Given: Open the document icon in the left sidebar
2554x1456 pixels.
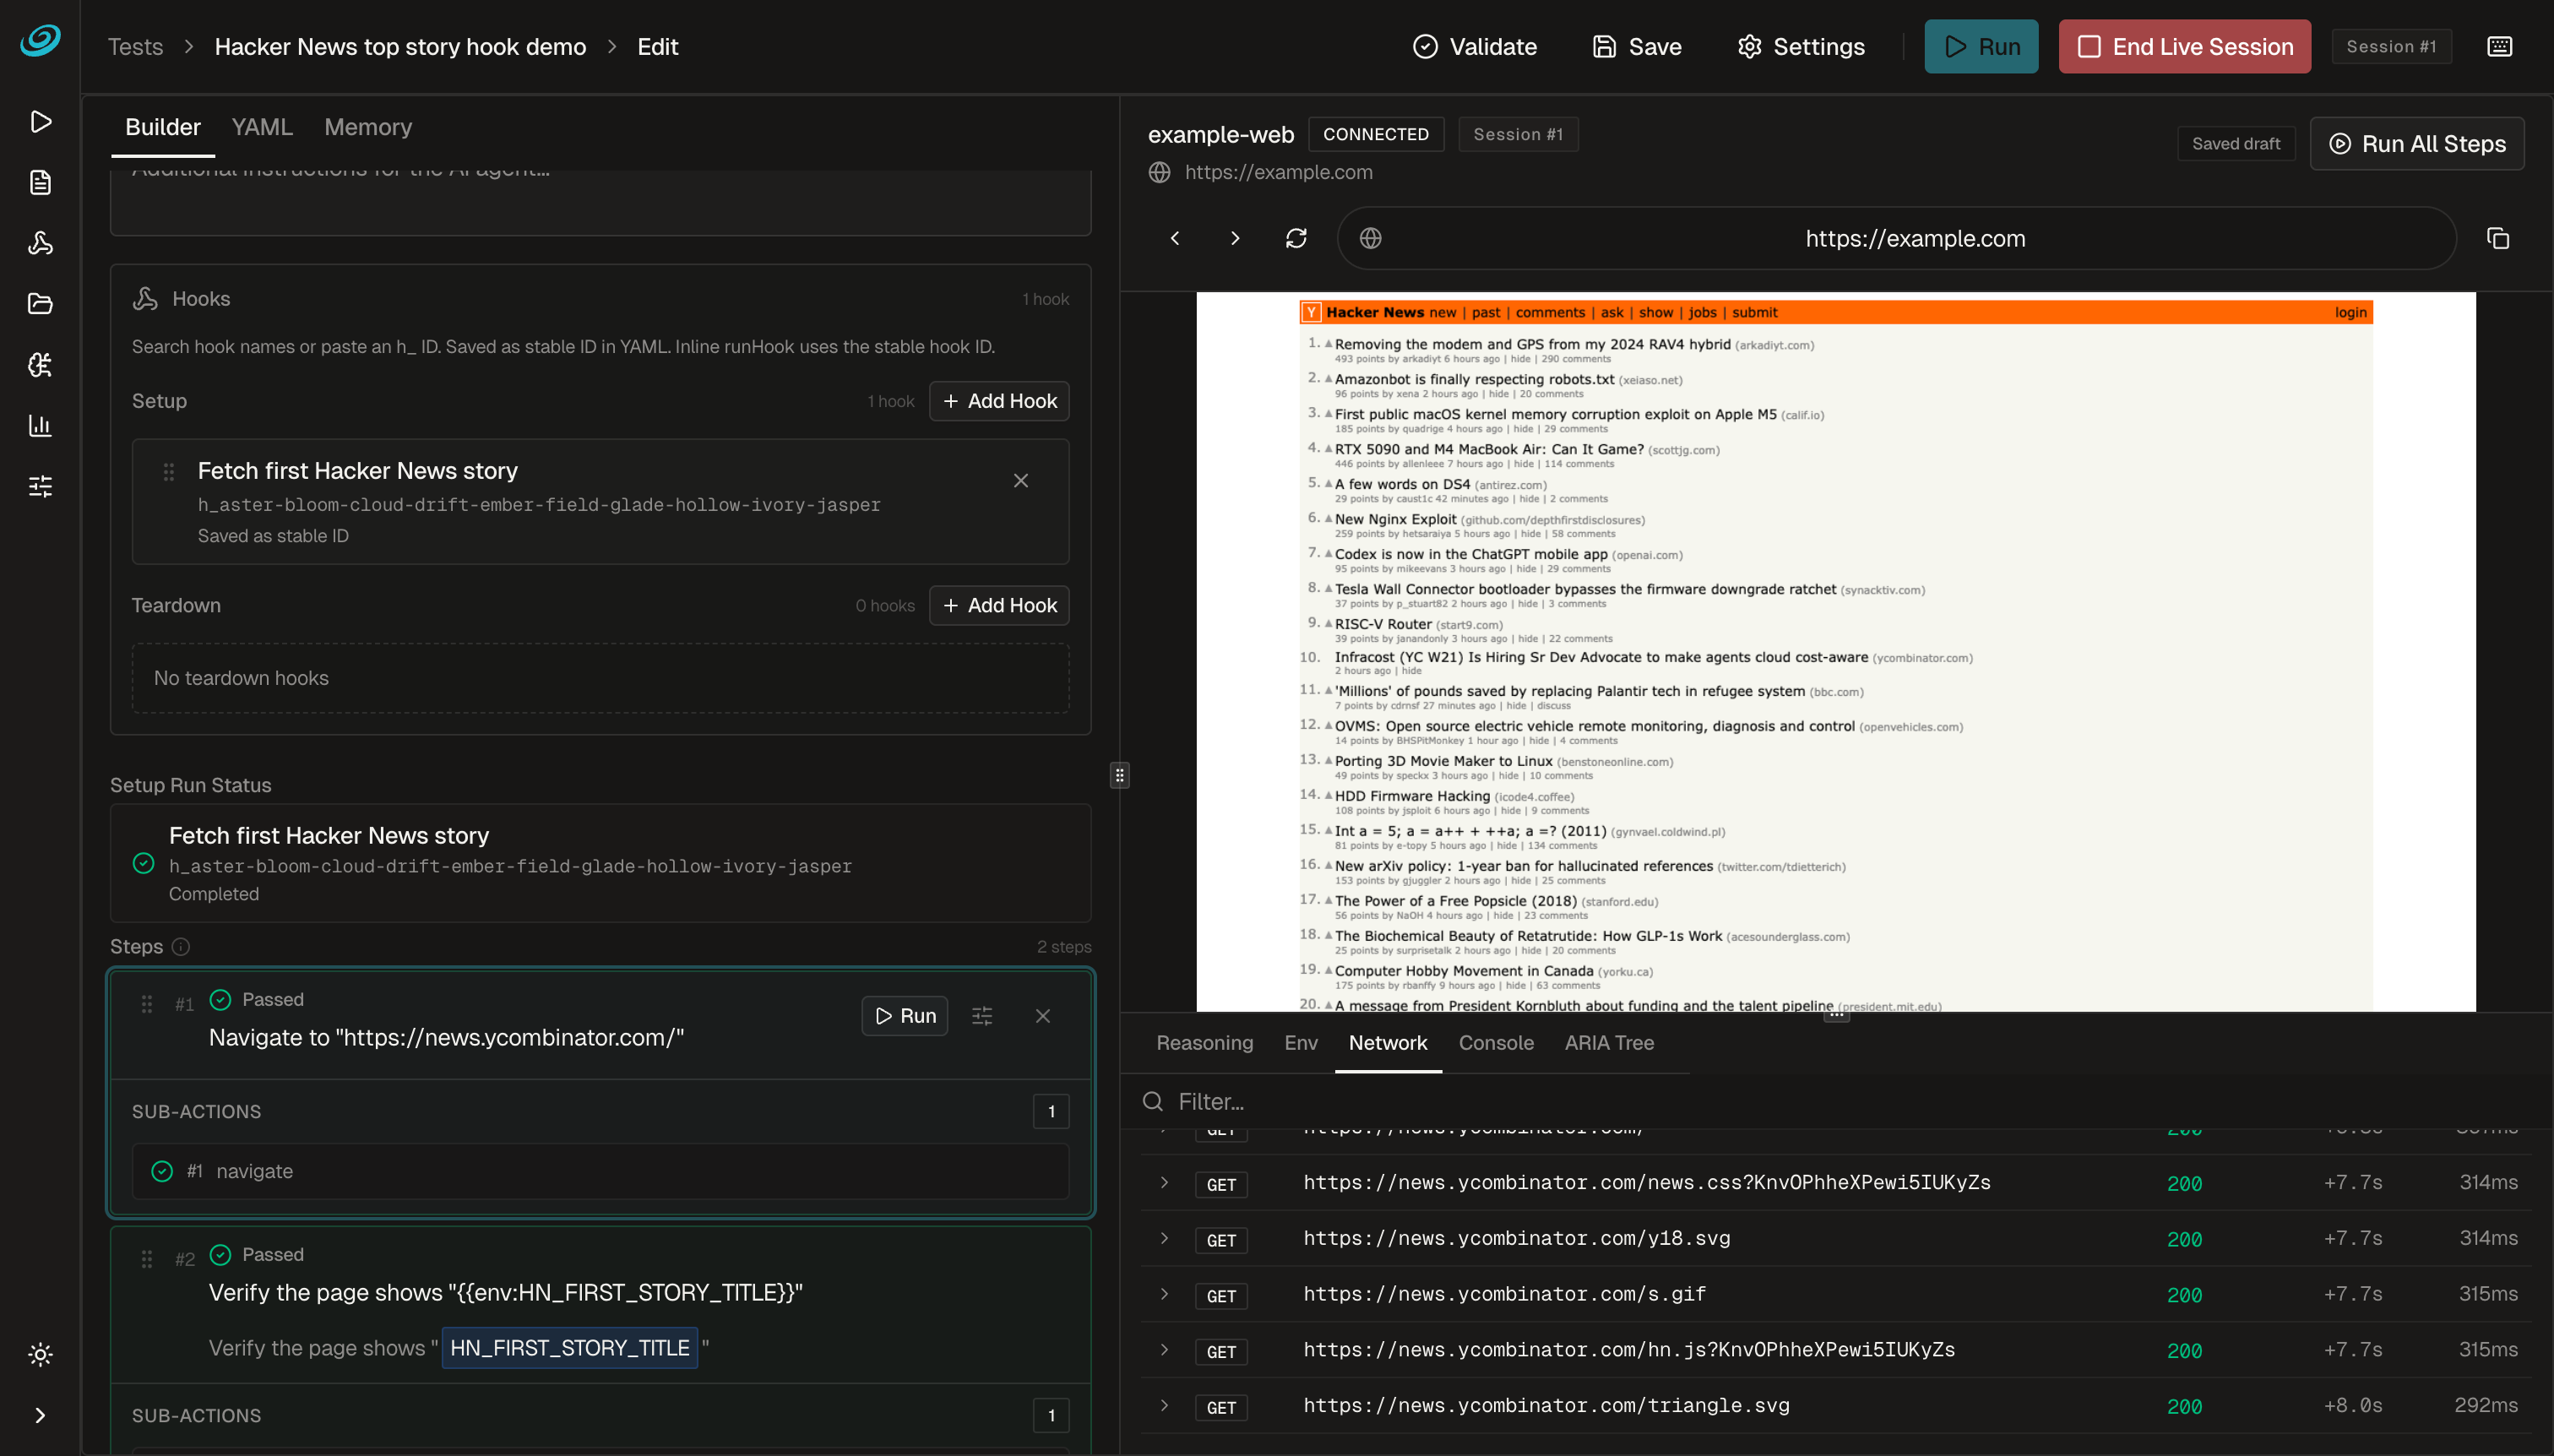Looking at the screenshot, I should coord(40,183).
